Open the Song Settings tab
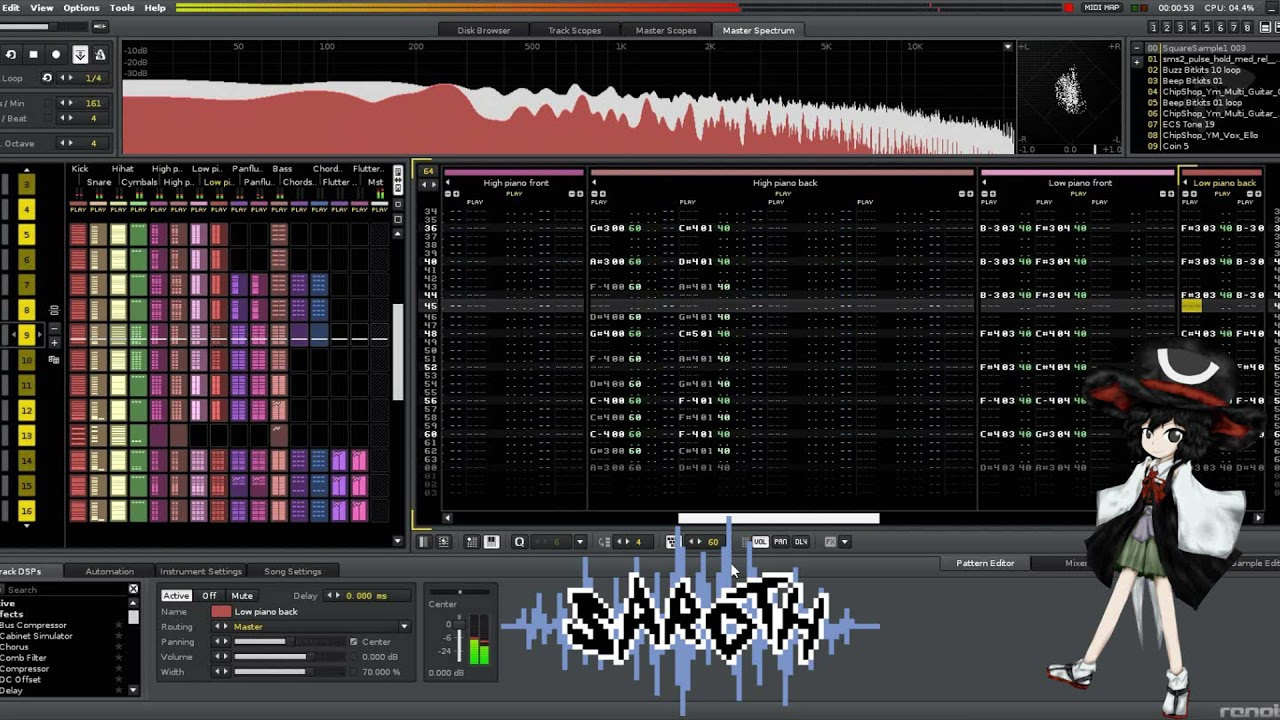 coord(292,571)
